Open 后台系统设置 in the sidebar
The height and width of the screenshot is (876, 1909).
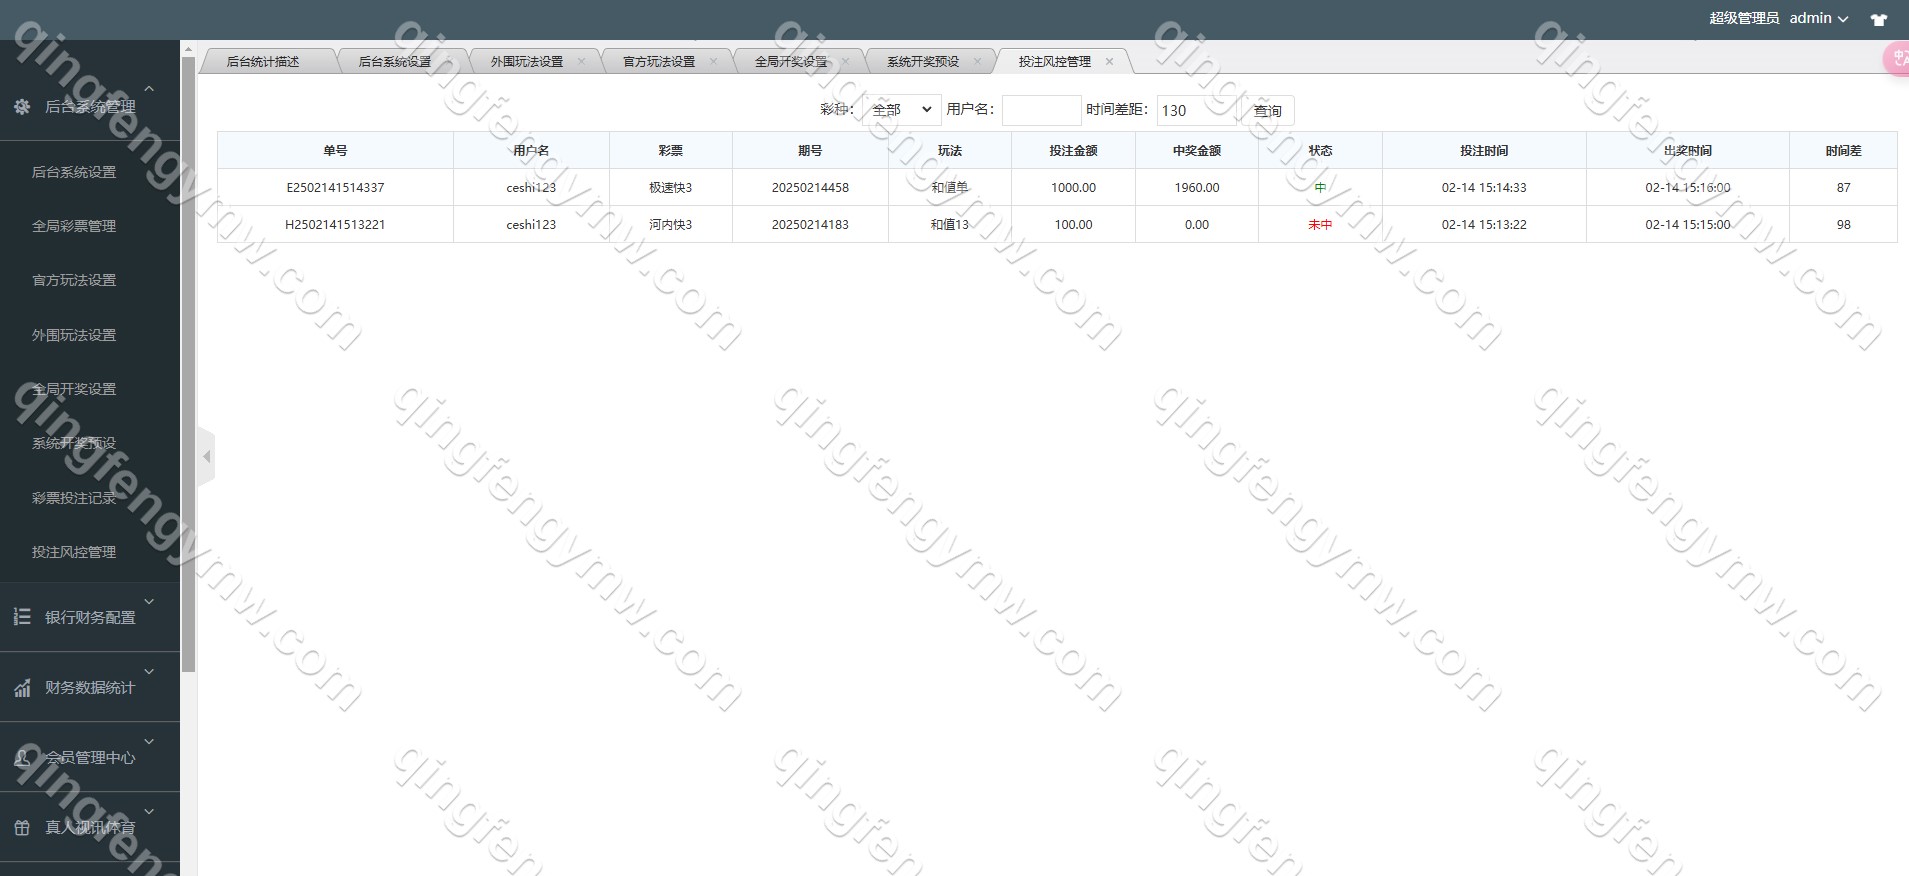(74, 172)
